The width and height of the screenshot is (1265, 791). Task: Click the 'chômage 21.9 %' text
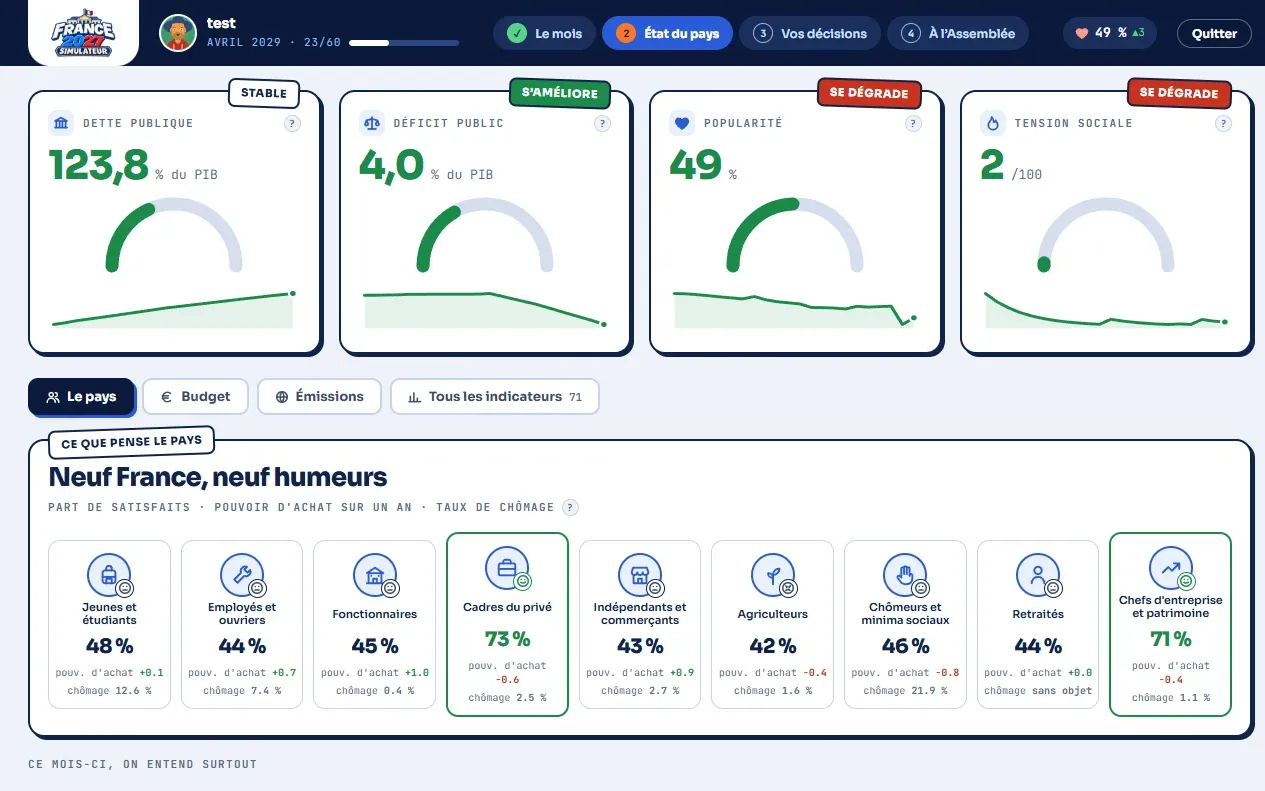(906, 691)
